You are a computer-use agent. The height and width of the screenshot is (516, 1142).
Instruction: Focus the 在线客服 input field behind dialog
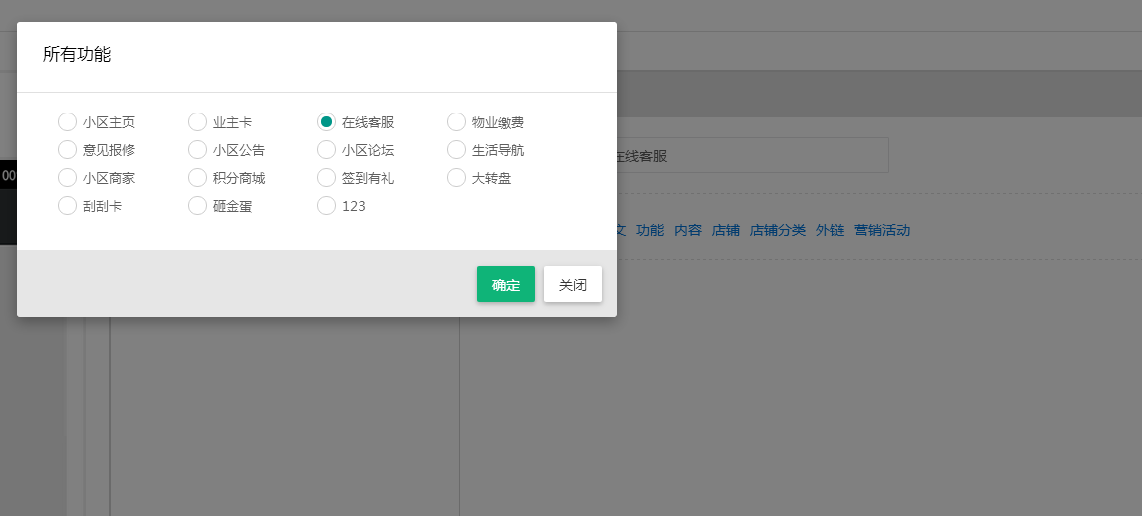click(x=752, y=155)
